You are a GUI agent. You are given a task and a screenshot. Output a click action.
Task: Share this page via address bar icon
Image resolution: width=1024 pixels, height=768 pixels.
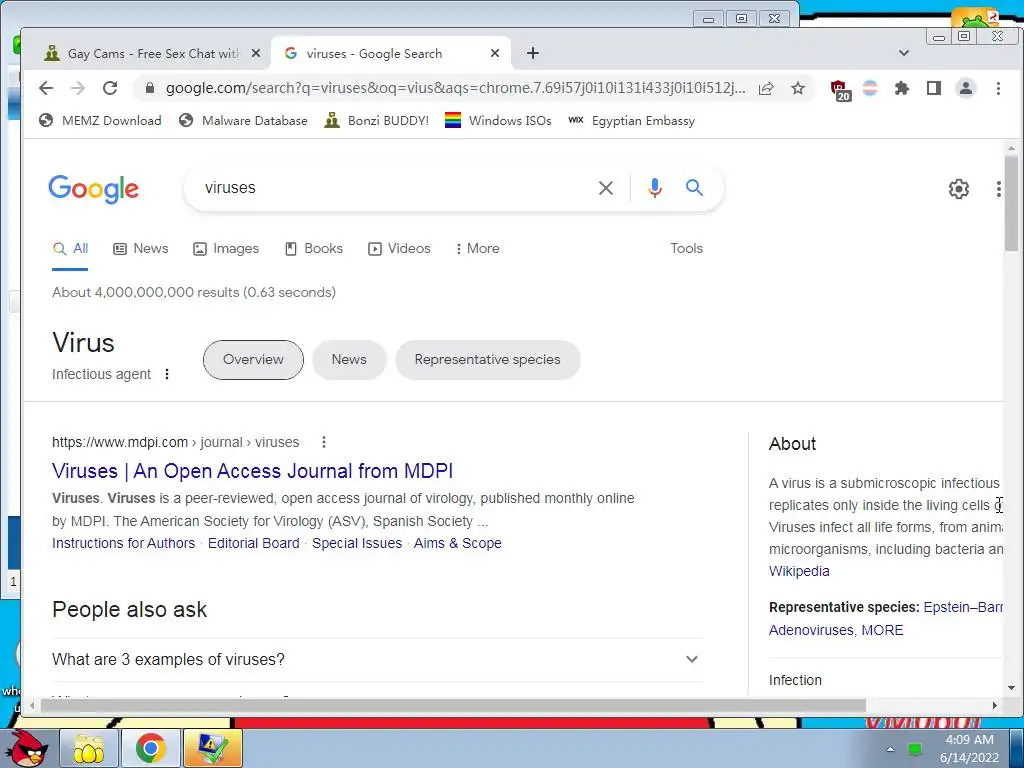(x=766, y=88)
